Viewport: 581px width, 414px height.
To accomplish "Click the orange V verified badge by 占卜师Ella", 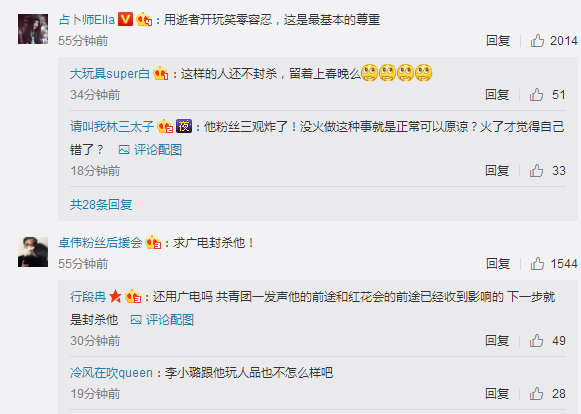I will tap(125, 19).
